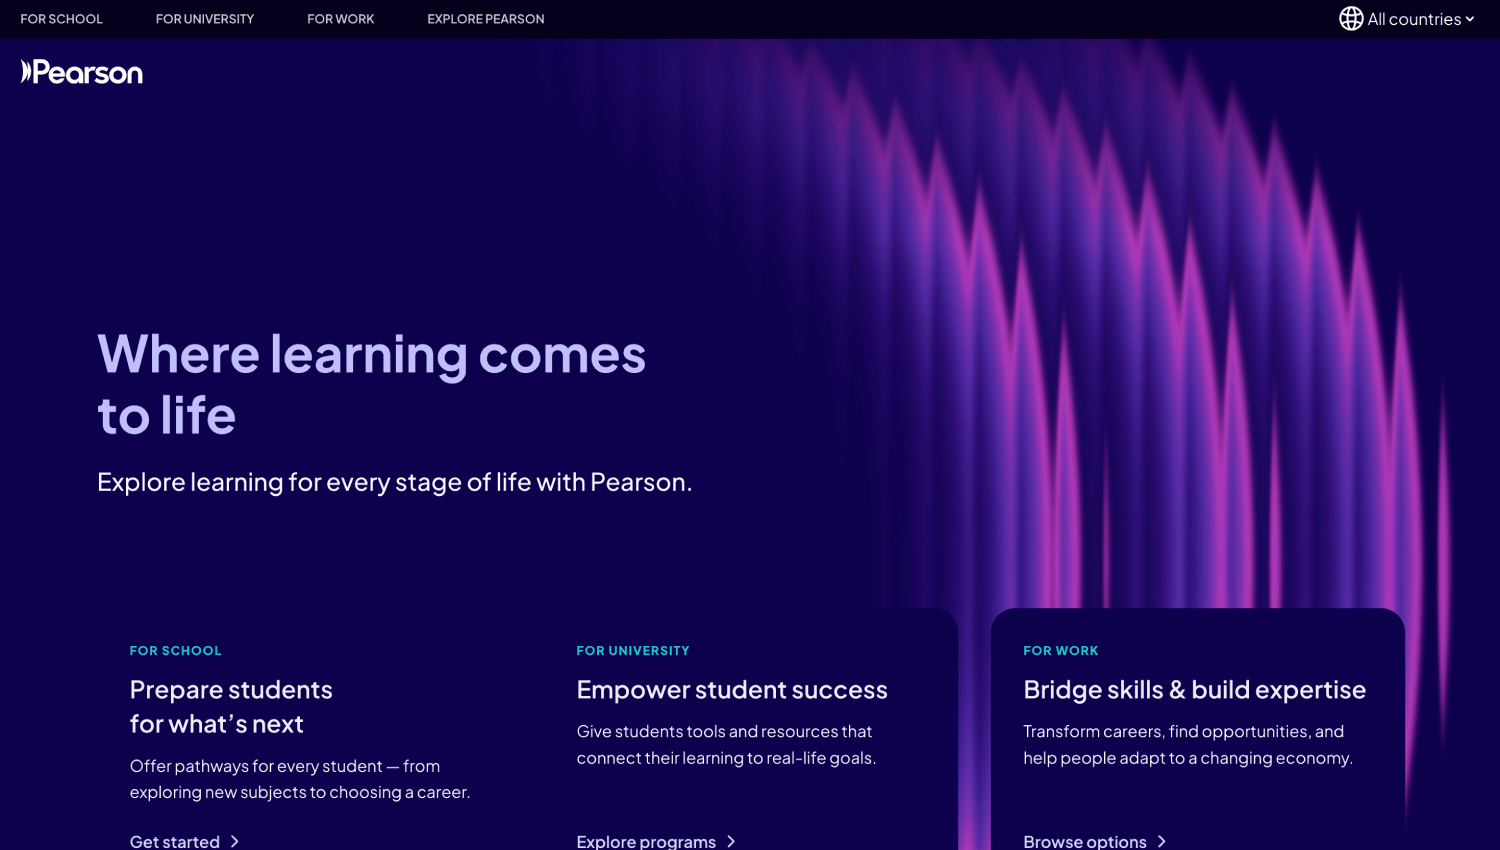
Task: Open the For University menu
Action: point(205,19)
